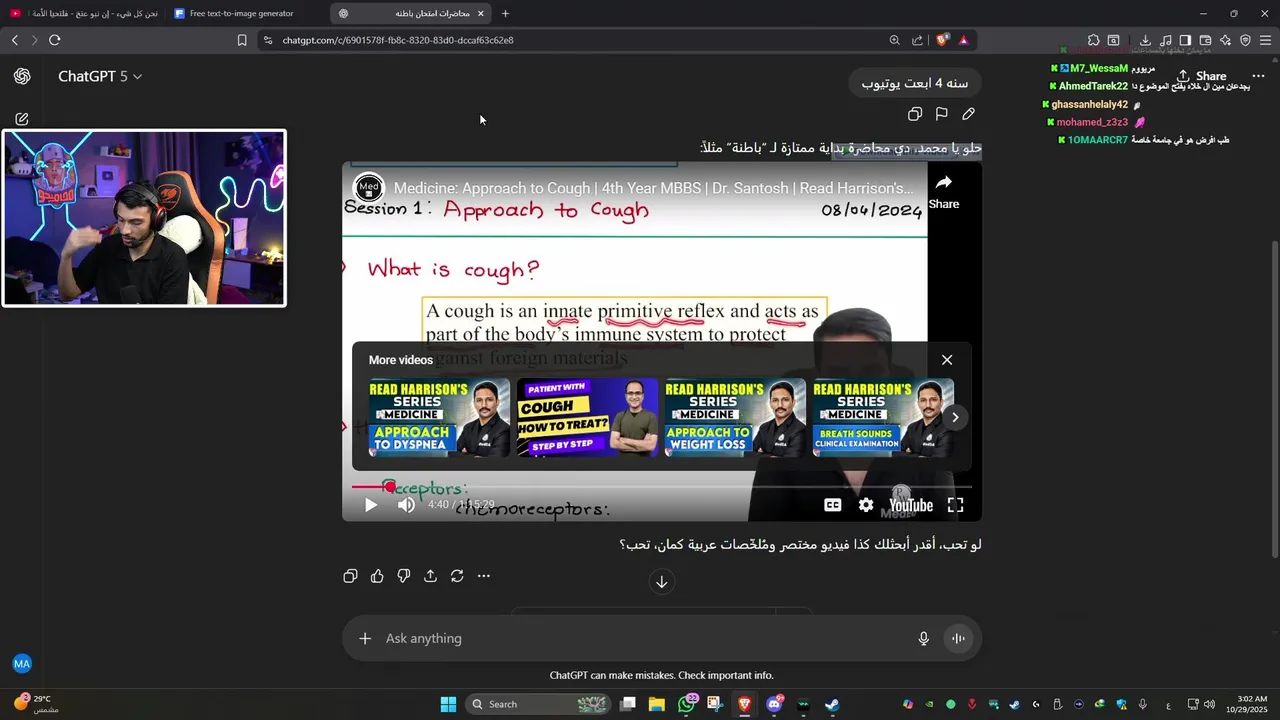Click the YouTube logo in the player
This screenshot has width=1280, height=720.
point(911,505)
